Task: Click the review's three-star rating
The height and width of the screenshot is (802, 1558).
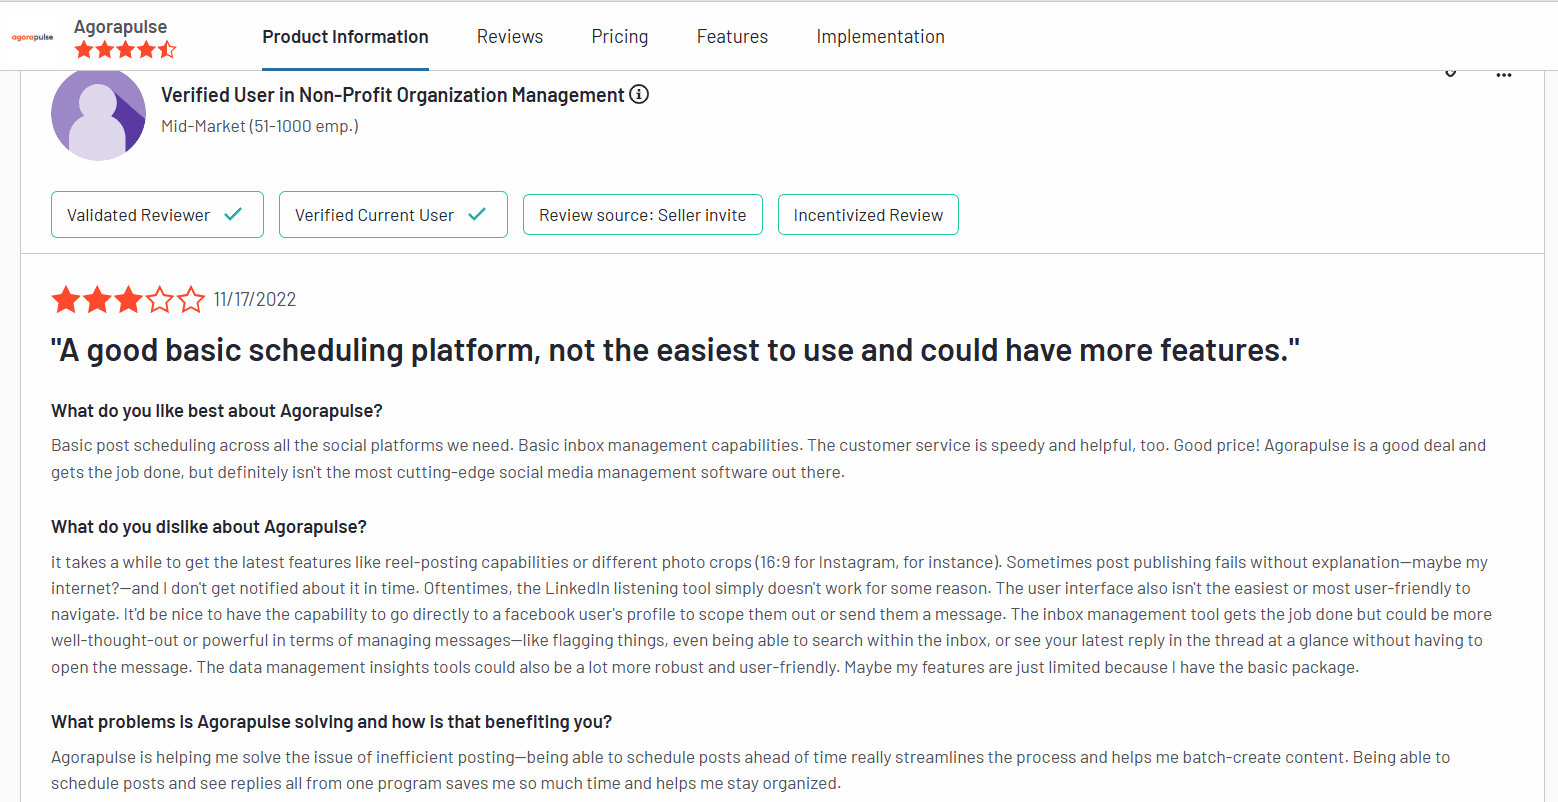Action: (x=128, y=299)
